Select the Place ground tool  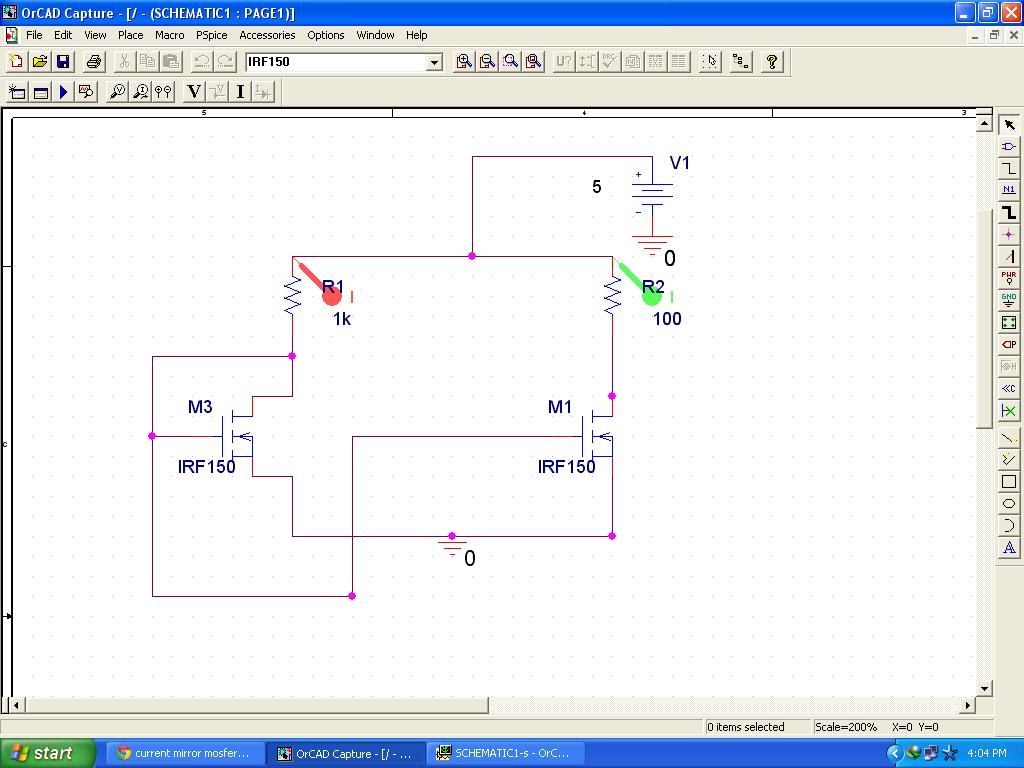(1010, 303)
